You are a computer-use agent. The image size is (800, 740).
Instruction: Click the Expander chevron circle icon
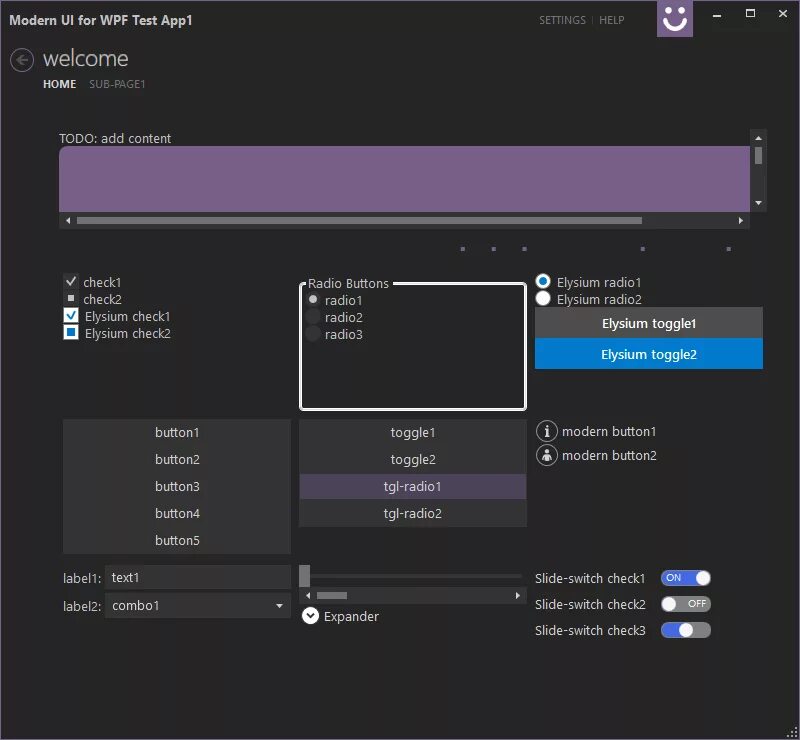310,616
